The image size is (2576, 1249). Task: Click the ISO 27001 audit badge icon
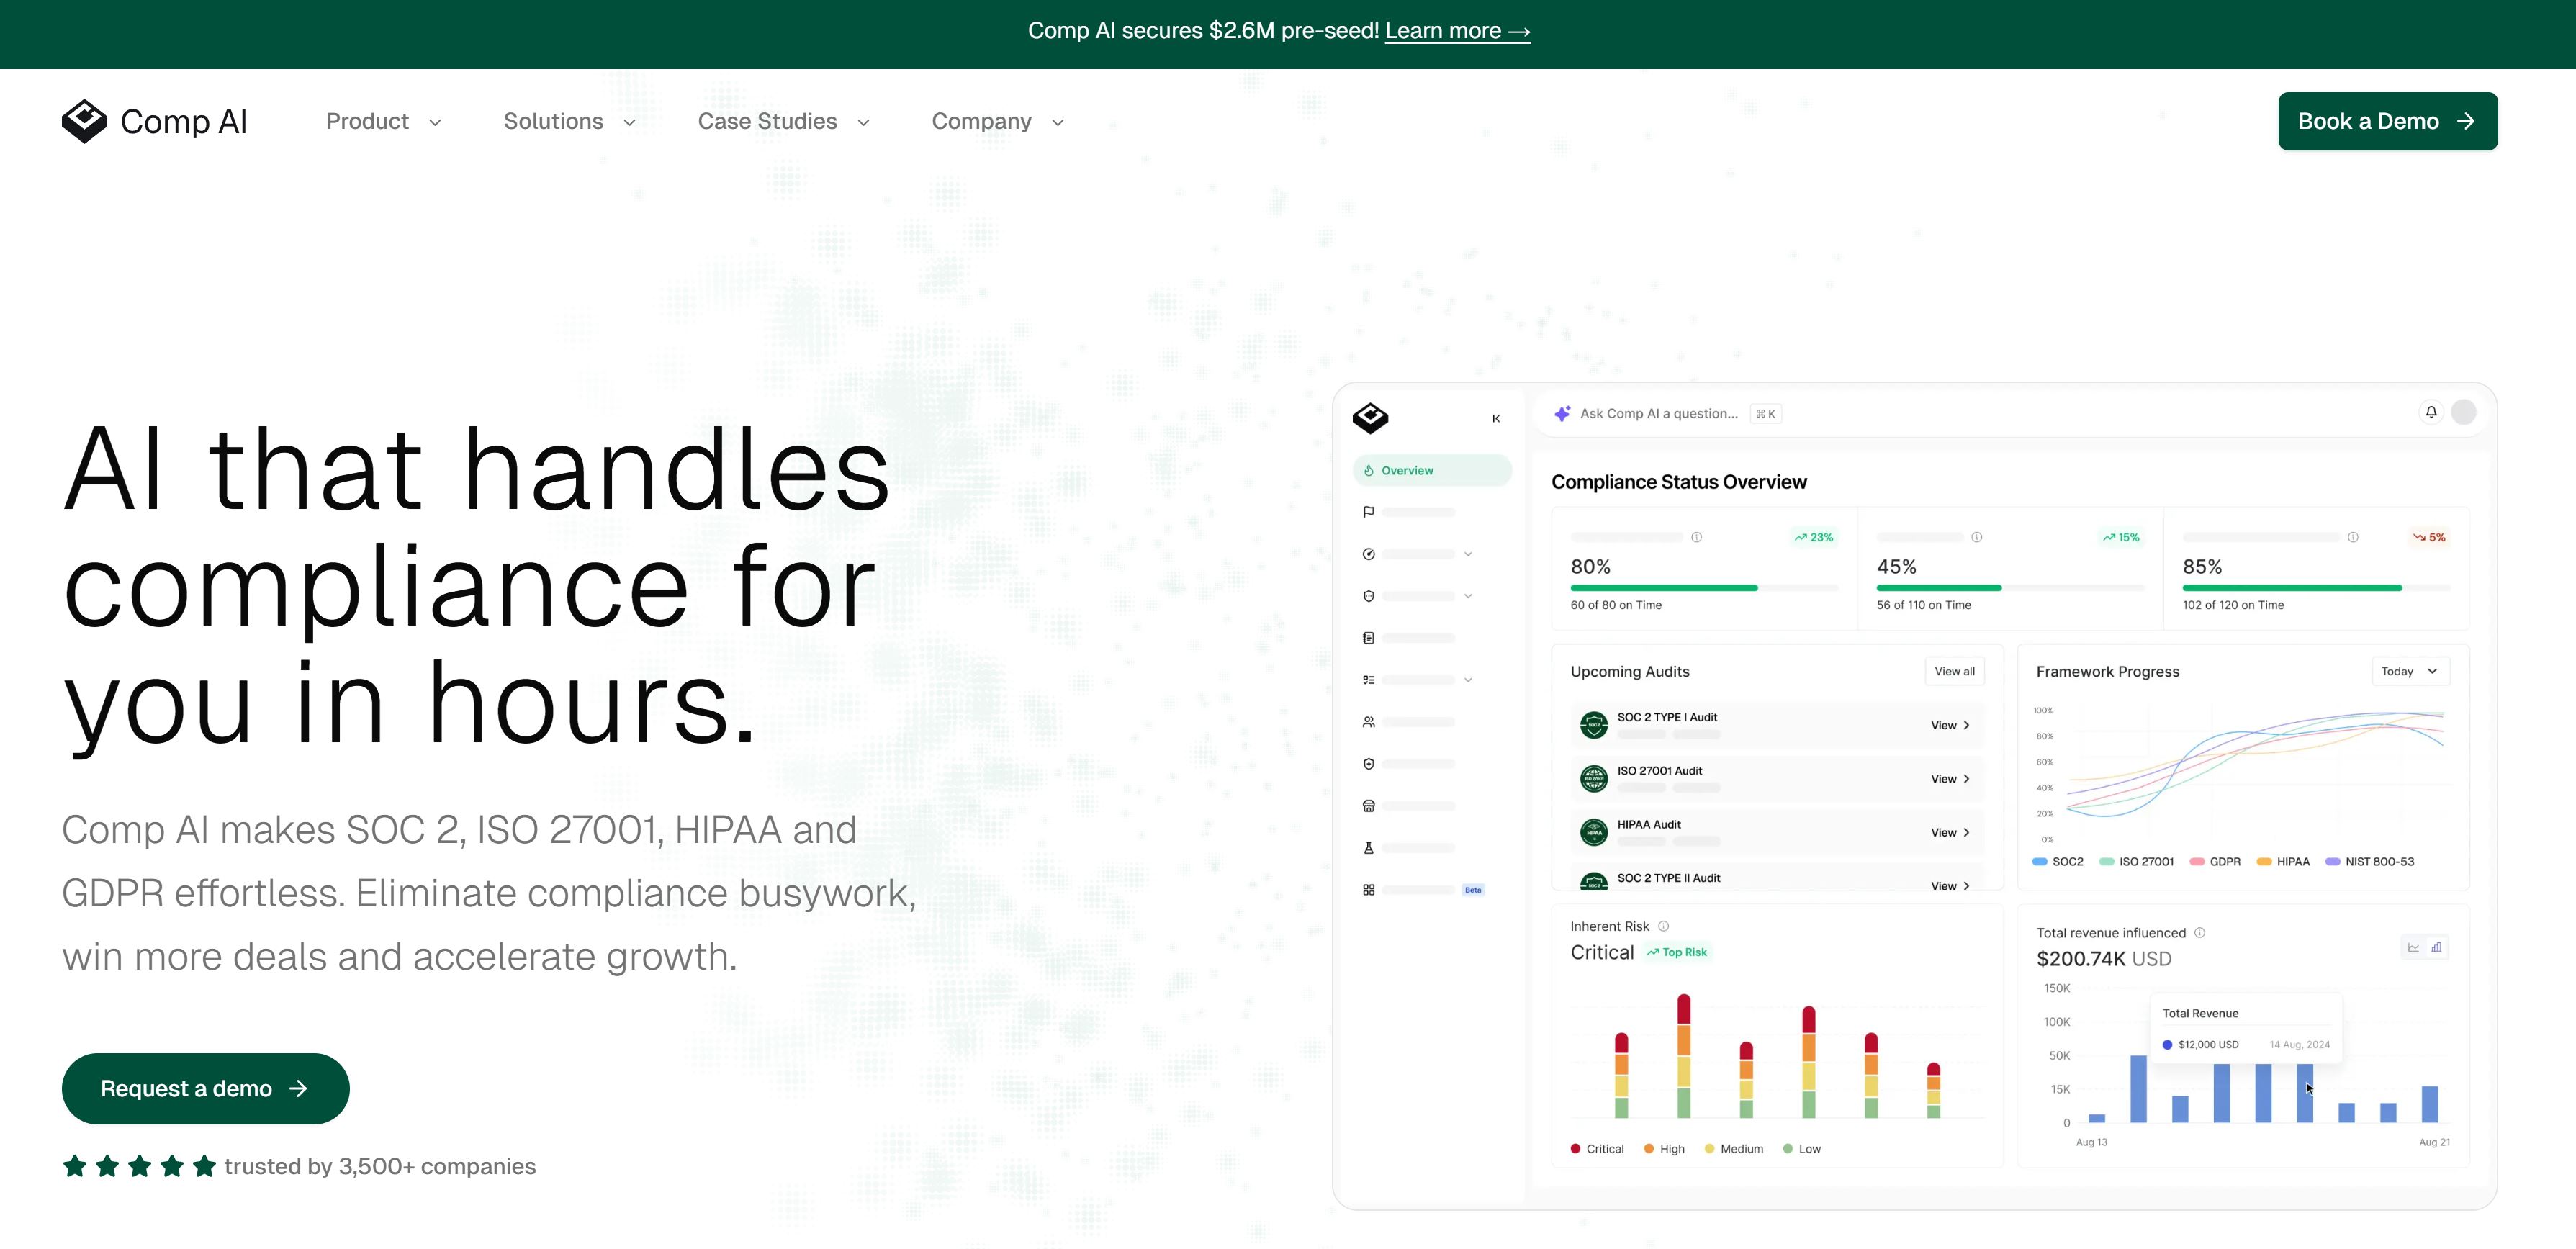(1594, 779)
